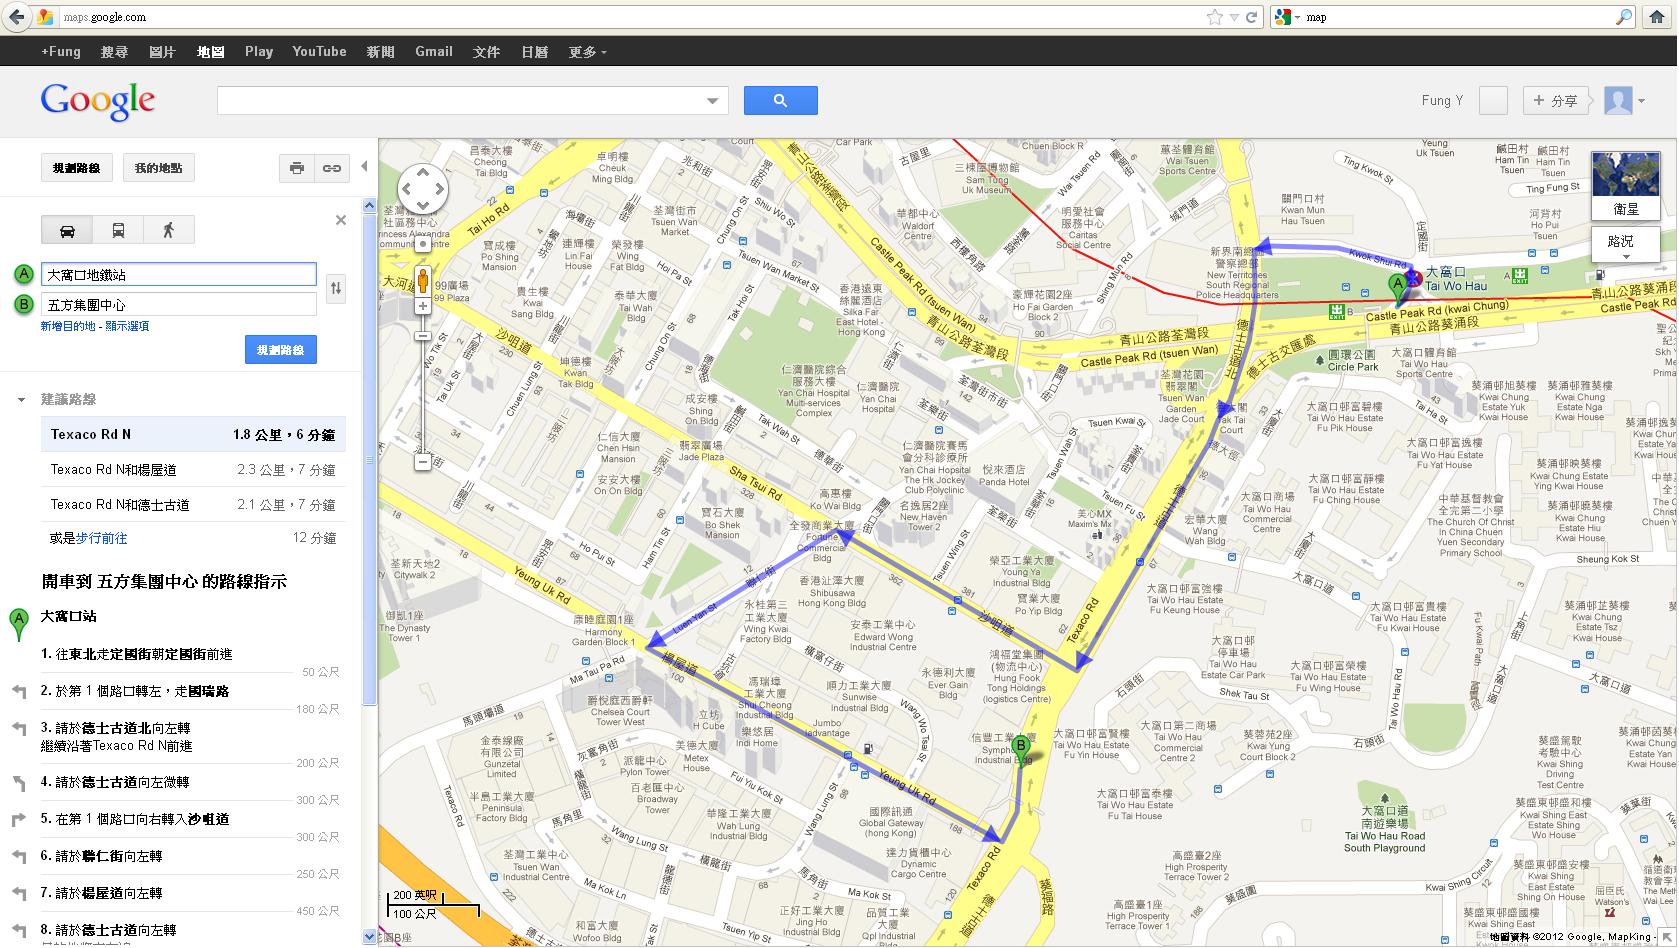Click the blue magnifier search button
This screenshot has width=1679, height=948.
(781, 100)
